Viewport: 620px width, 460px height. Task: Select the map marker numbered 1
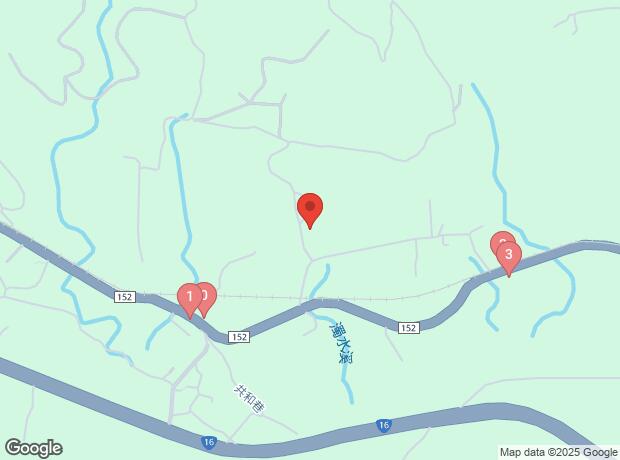click(x=190, y=301)
